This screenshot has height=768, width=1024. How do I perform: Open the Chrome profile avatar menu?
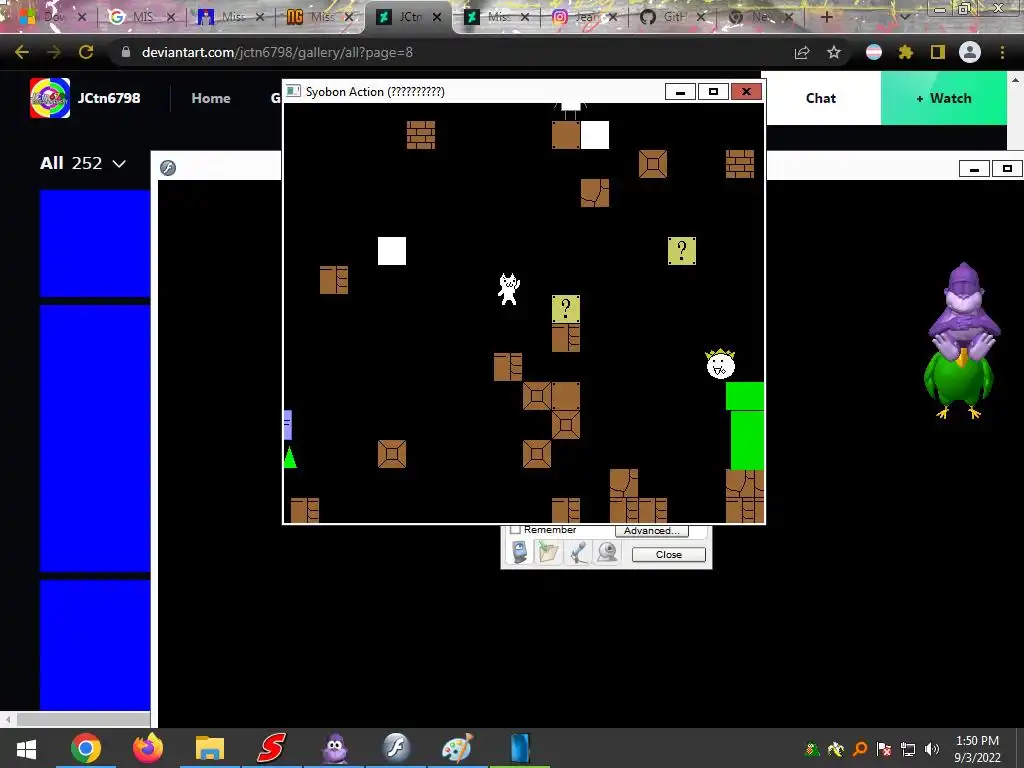pos(970,52)
